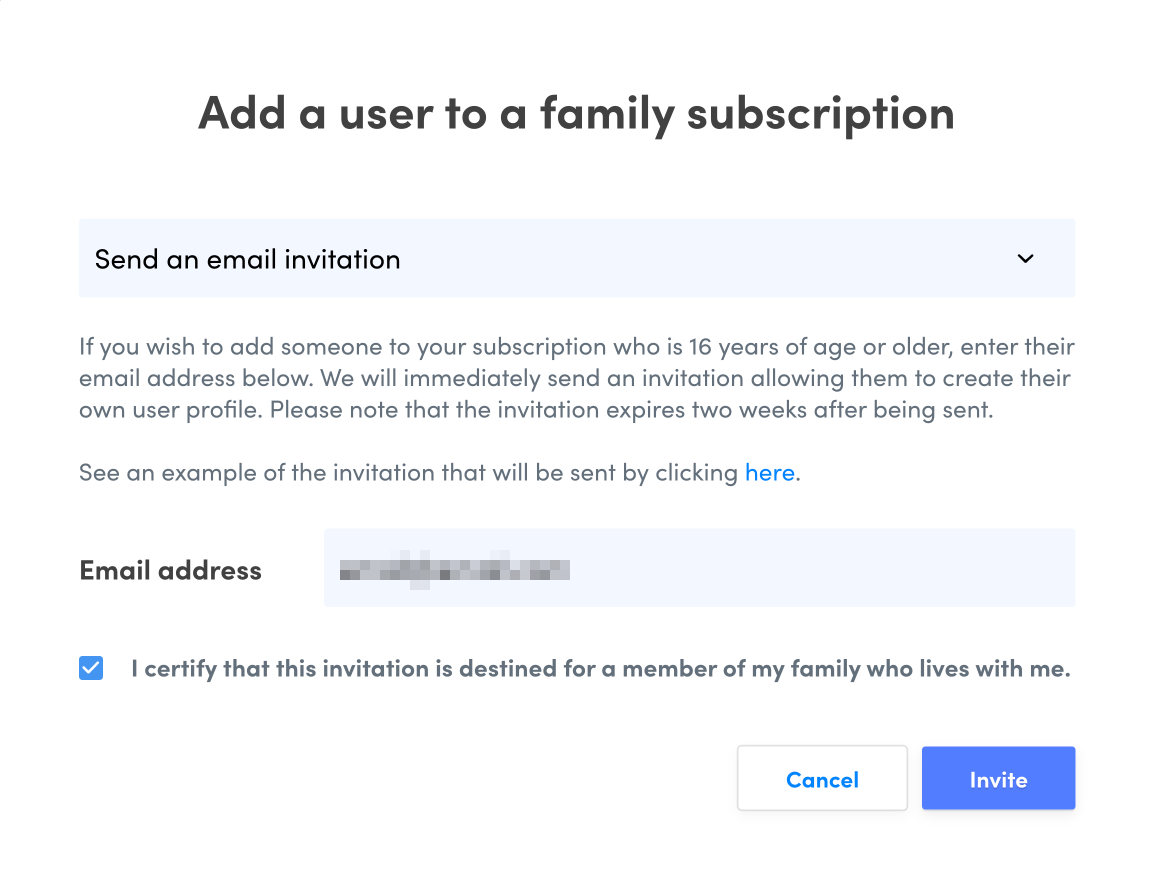Click the "Email address" field label
This screenshot has height=888, width=1152.
coord(170,571)
